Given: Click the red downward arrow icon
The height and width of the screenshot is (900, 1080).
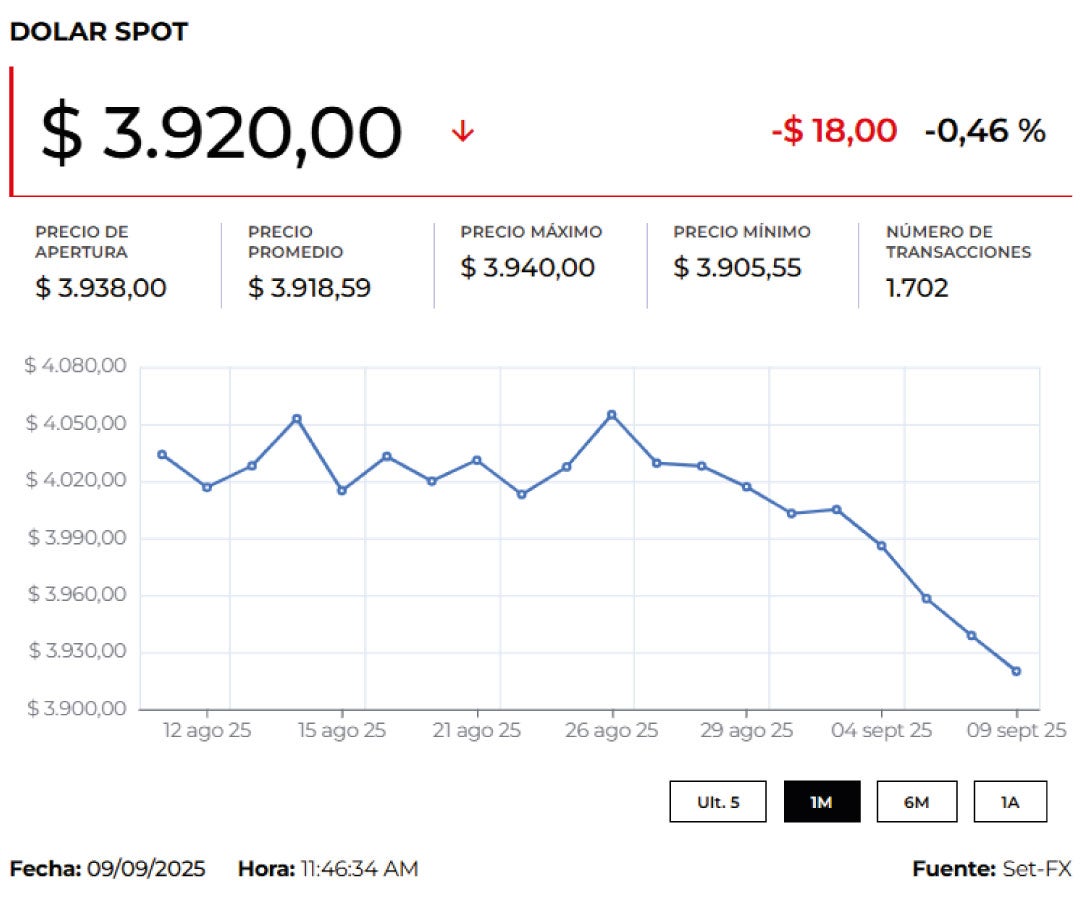Looking at the screenshot, I should 462,131.
